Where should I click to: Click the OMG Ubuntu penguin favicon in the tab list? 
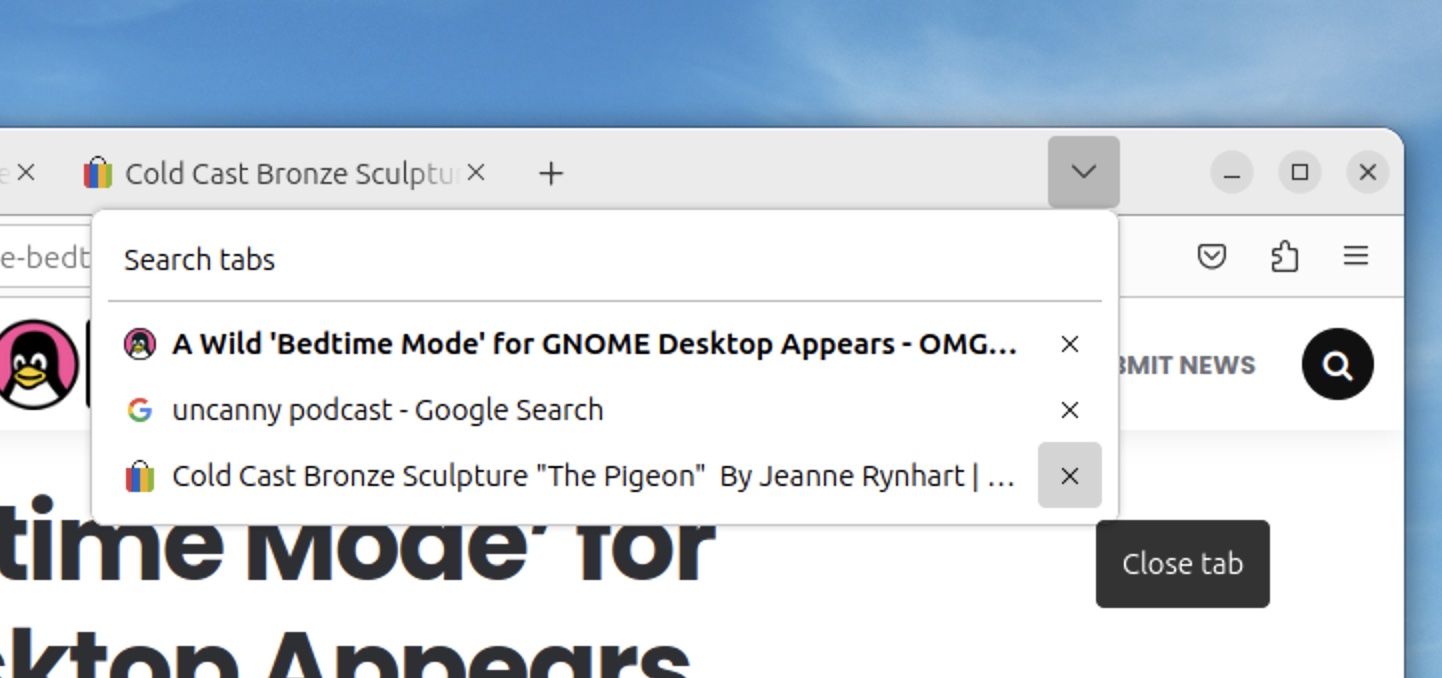pyautogui.click(x=140, y=344)
